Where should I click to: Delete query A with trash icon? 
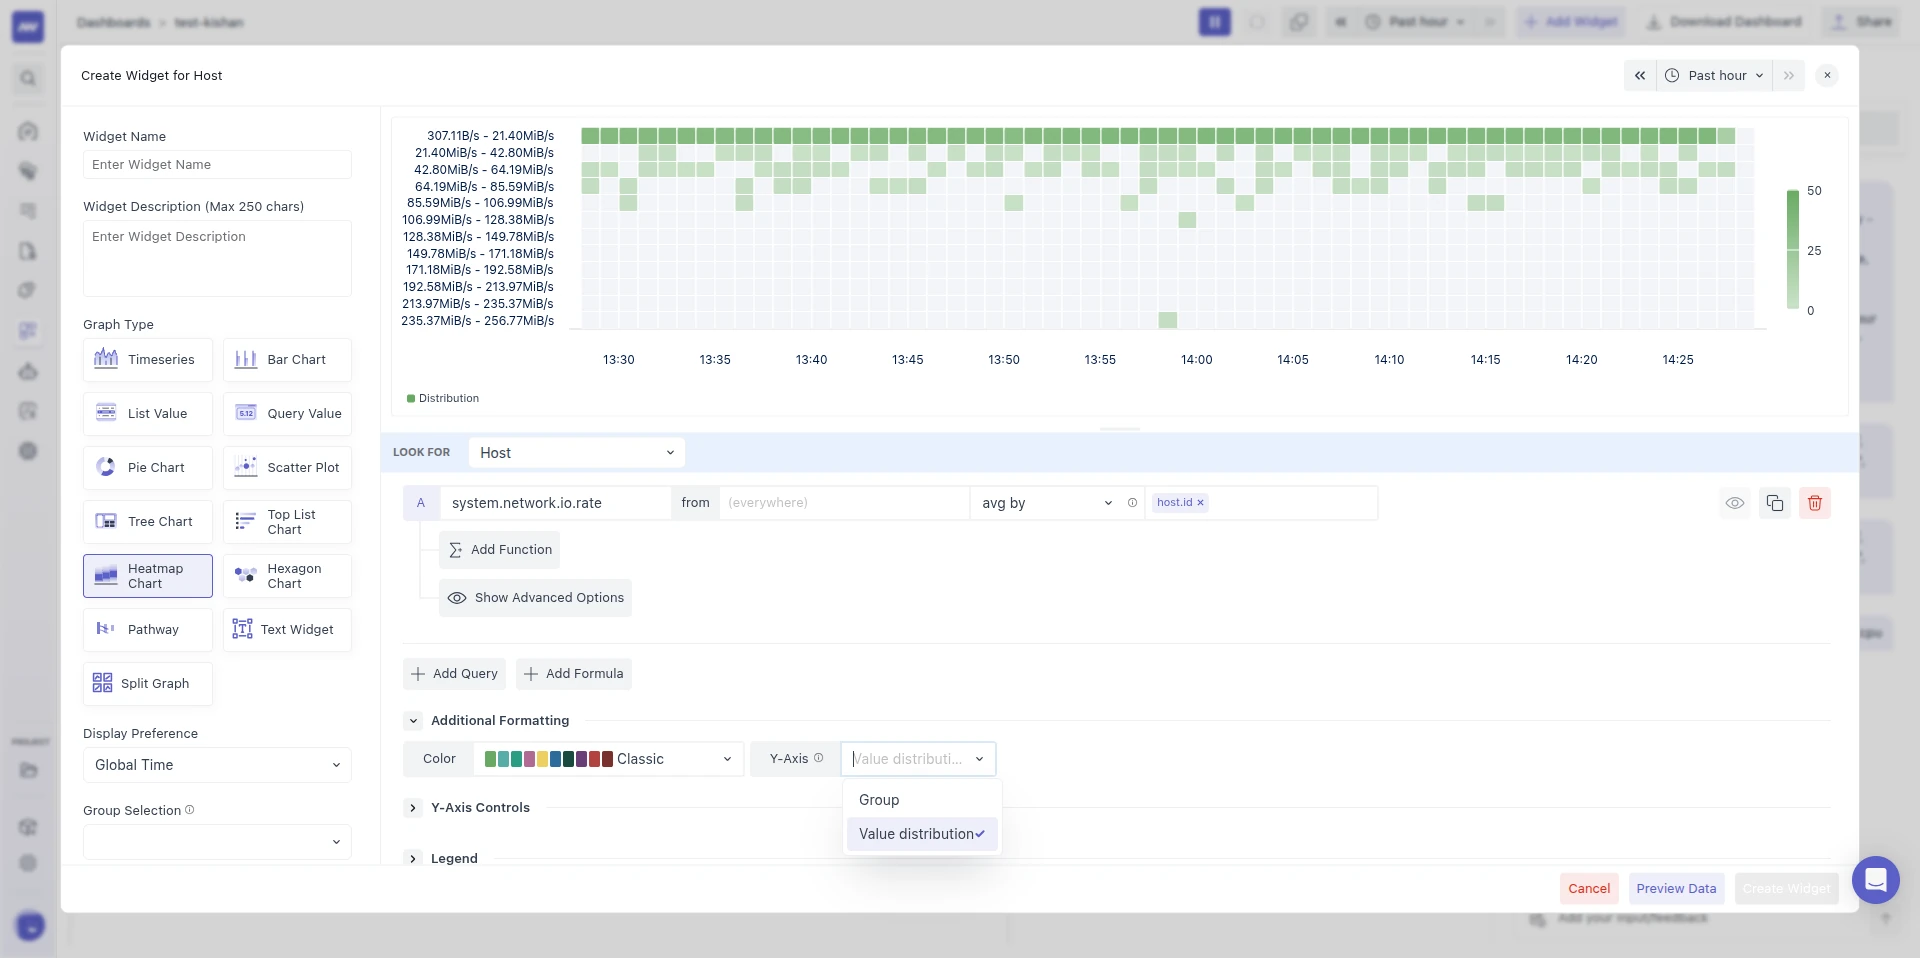tap(1815, 503)
